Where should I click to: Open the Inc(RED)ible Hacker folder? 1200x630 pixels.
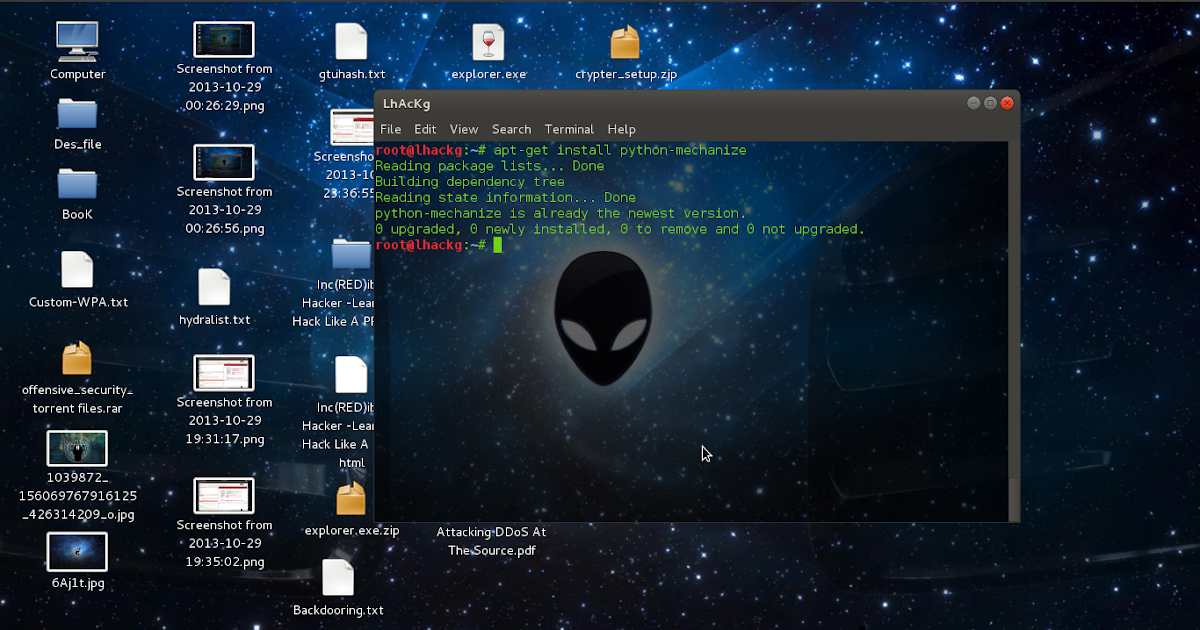tap(350, 255)
